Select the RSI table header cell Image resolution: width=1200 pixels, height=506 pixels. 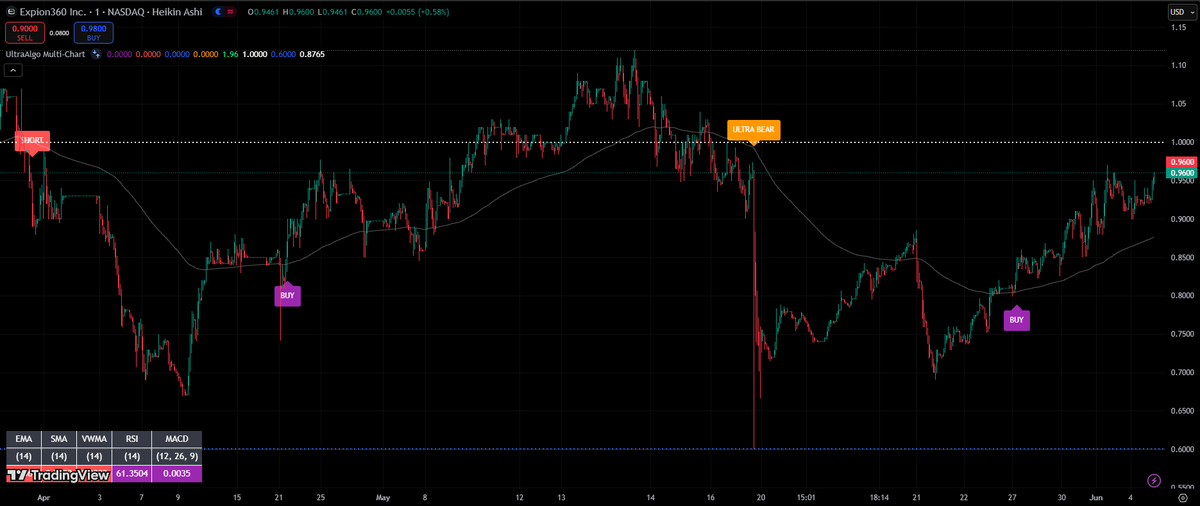tap(131, 438)
